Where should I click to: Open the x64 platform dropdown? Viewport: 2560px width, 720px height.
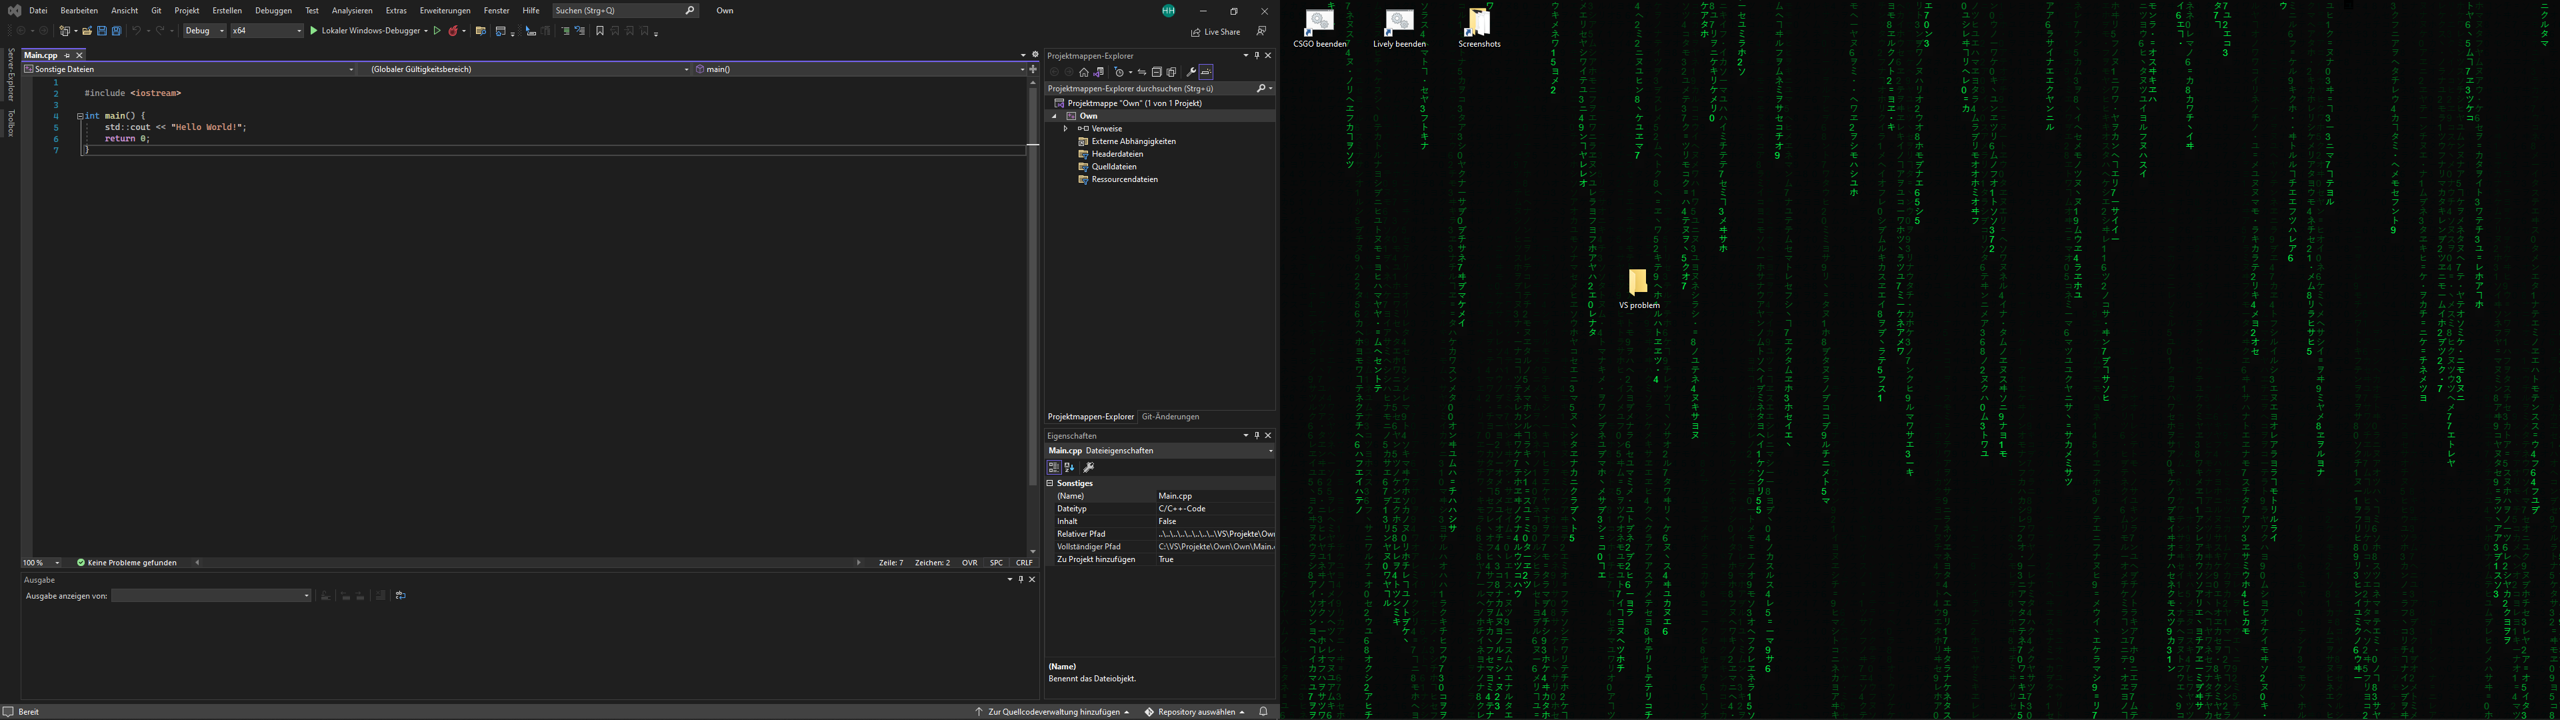(x=267, y=31)
